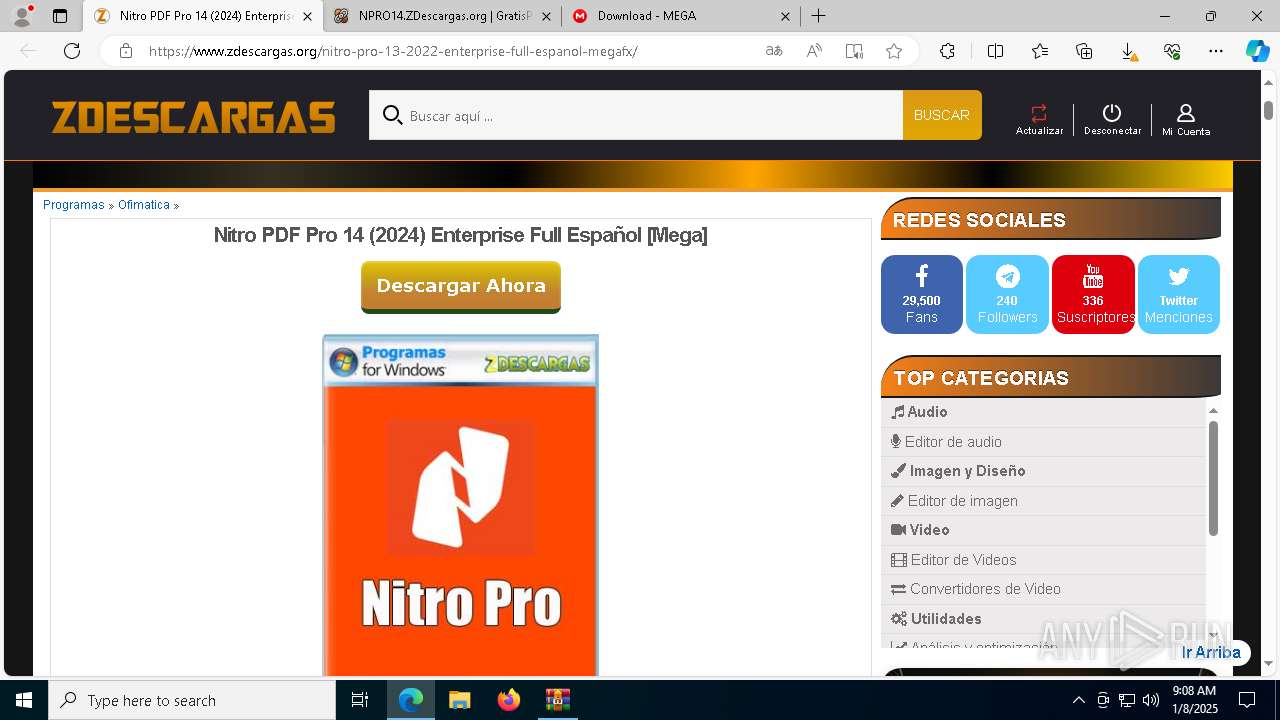The width and height of the screenshot is (1280, 720).
Task: Launch Firefox from the taskbar
Action: coord(509,700)
